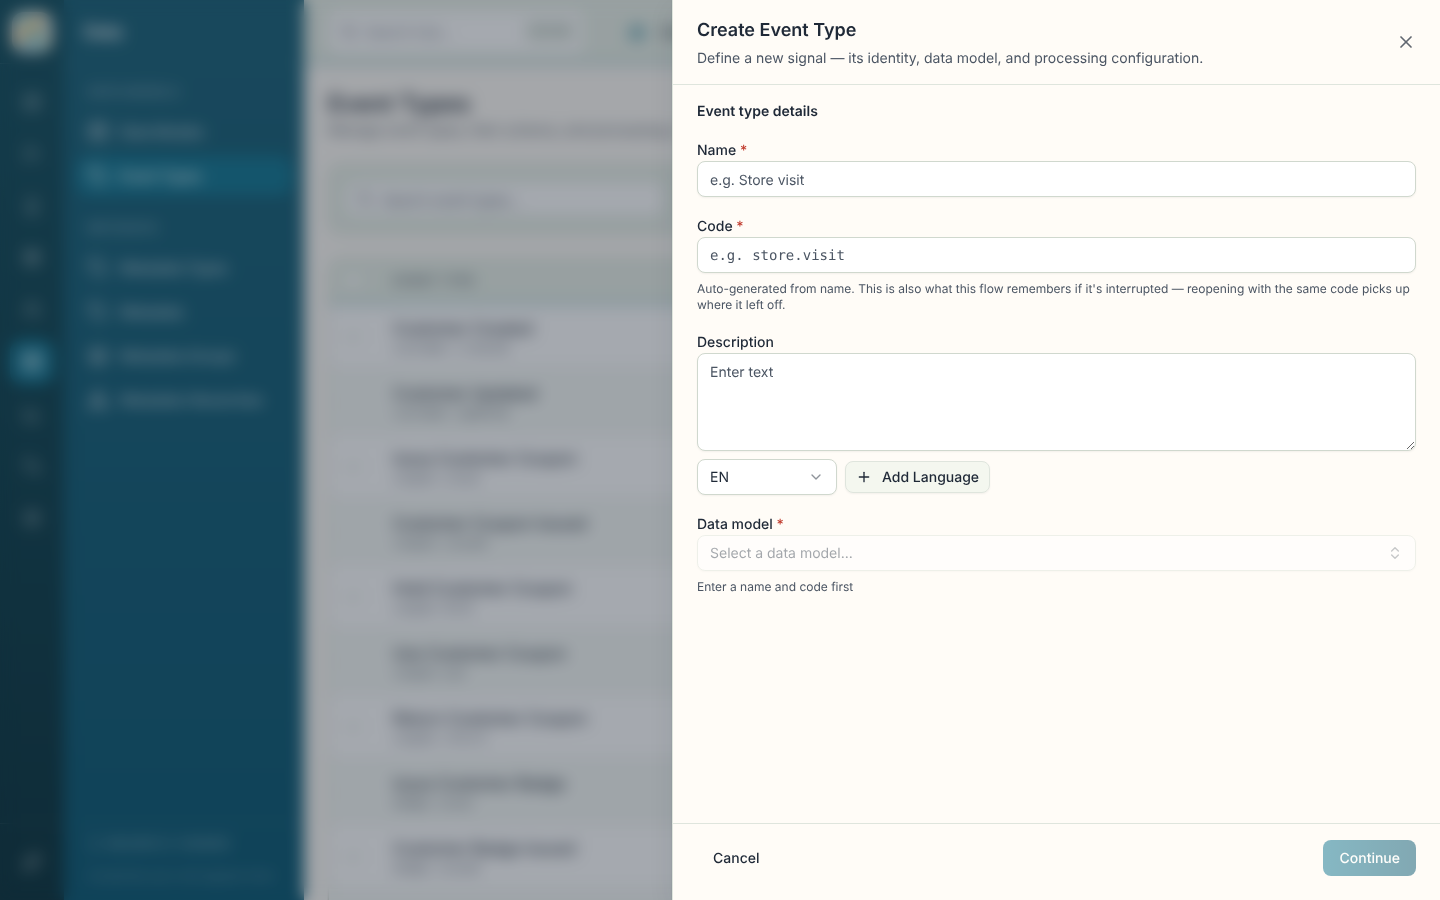Click the Create Event Type title

click(x=777, y=30)
